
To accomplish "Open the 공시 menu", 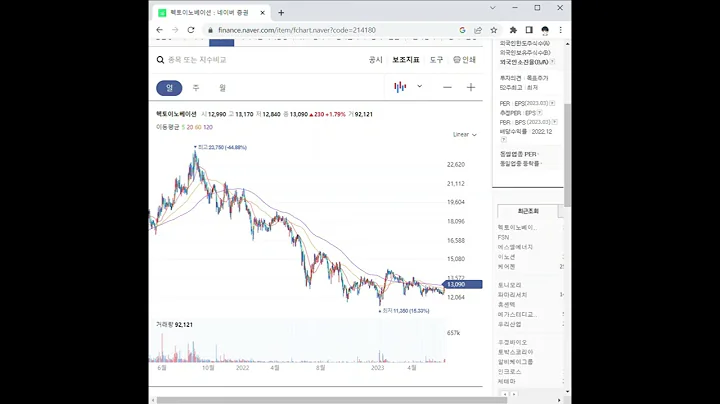I will pyautogui.click(x=376, y=60).
